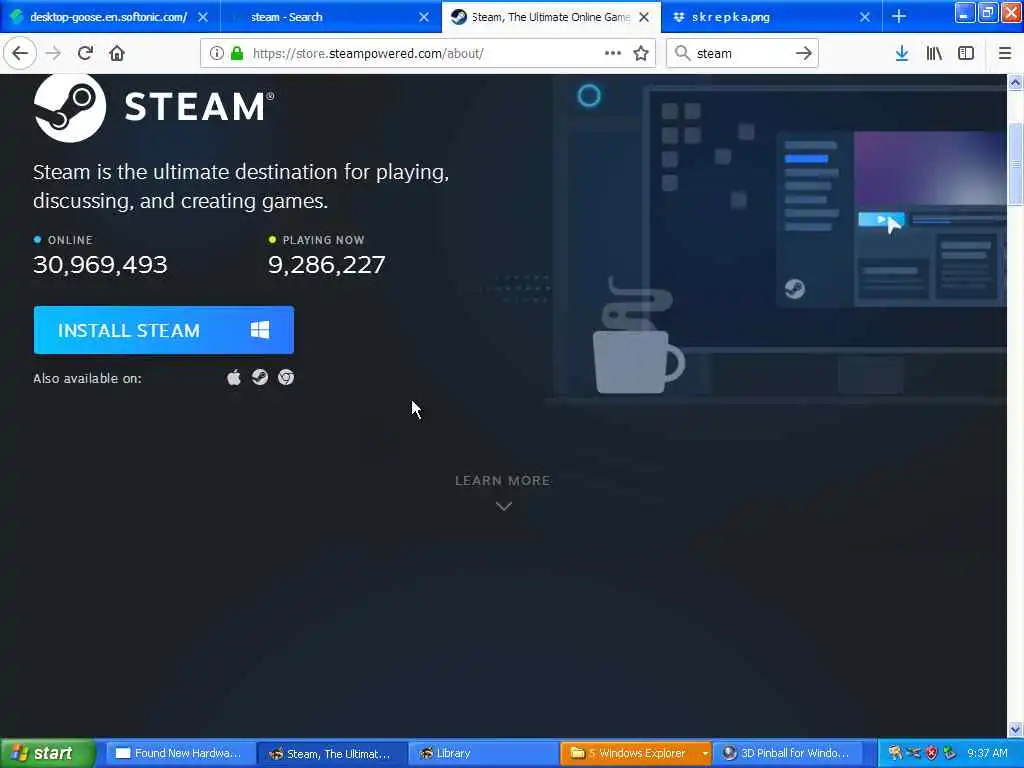Screen dimensions: 1024x768
Task: Reload the Steam page
Action: (x=85, y=53)
